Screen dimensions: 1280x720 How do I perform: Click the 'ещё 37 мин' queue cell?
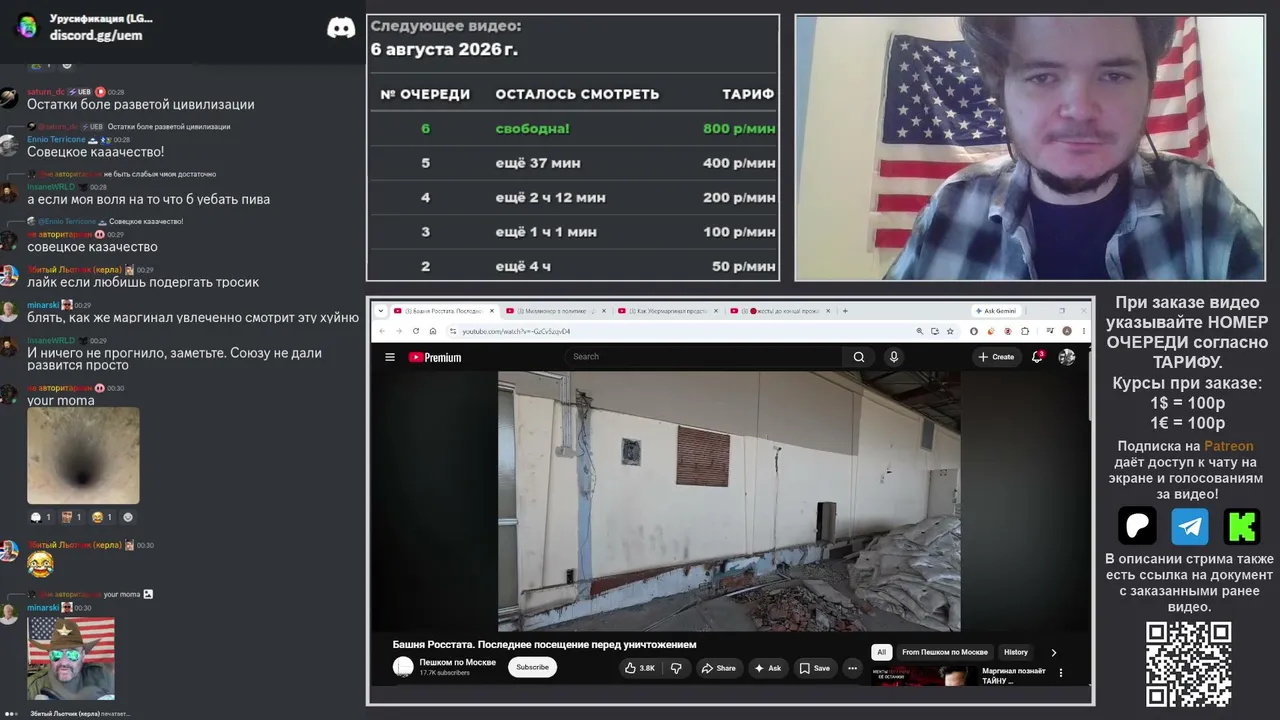tap(538, 163)
